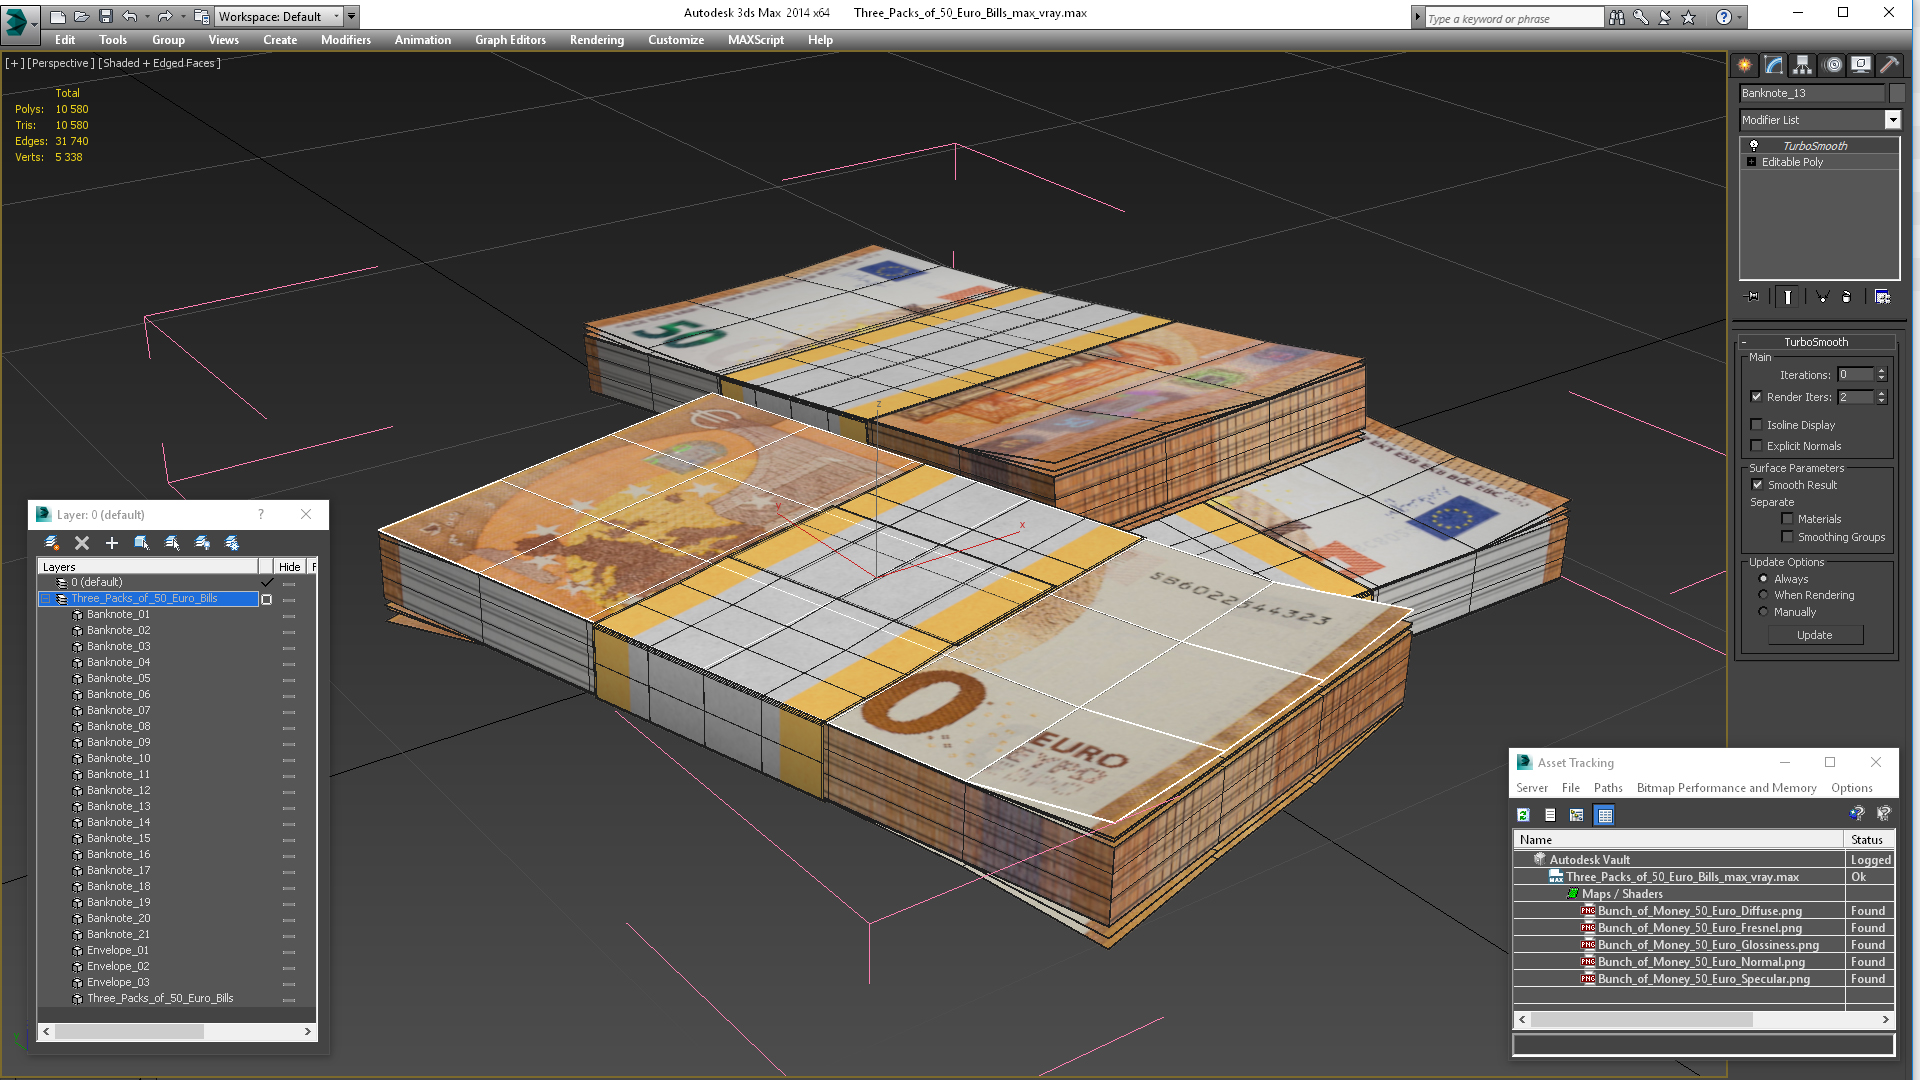1920x1080 pixels.
Task: Select the Always update option
Action: click(1763, 579)
